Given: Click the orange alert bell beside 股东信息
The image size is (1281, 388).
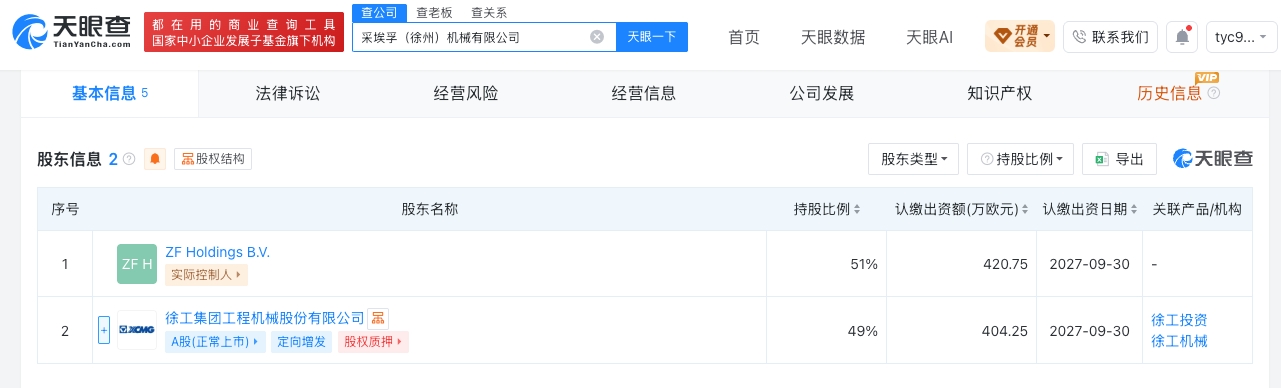Looking at the screenshot, I should coord(155,159).
